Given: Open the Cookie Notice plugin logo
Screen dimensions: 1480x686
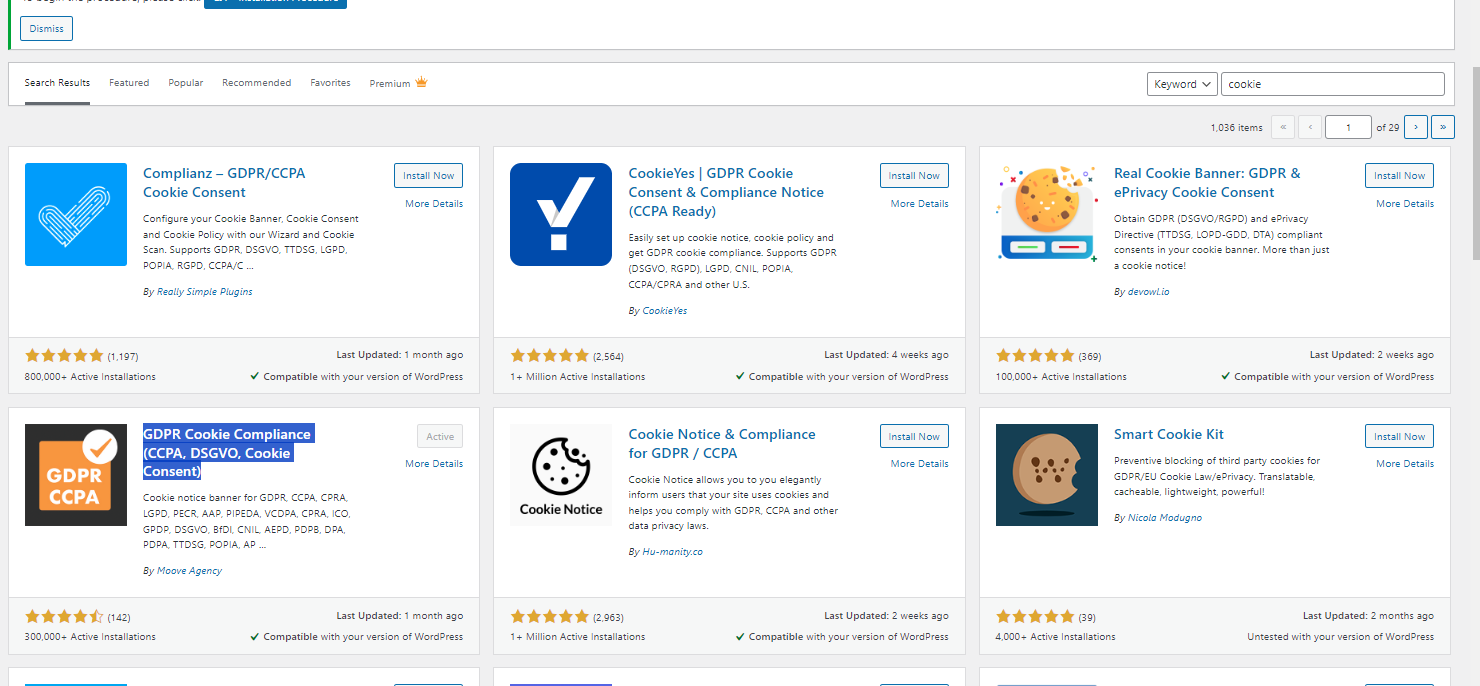Looking at the screenshot, I should click(x=561, y=475).
